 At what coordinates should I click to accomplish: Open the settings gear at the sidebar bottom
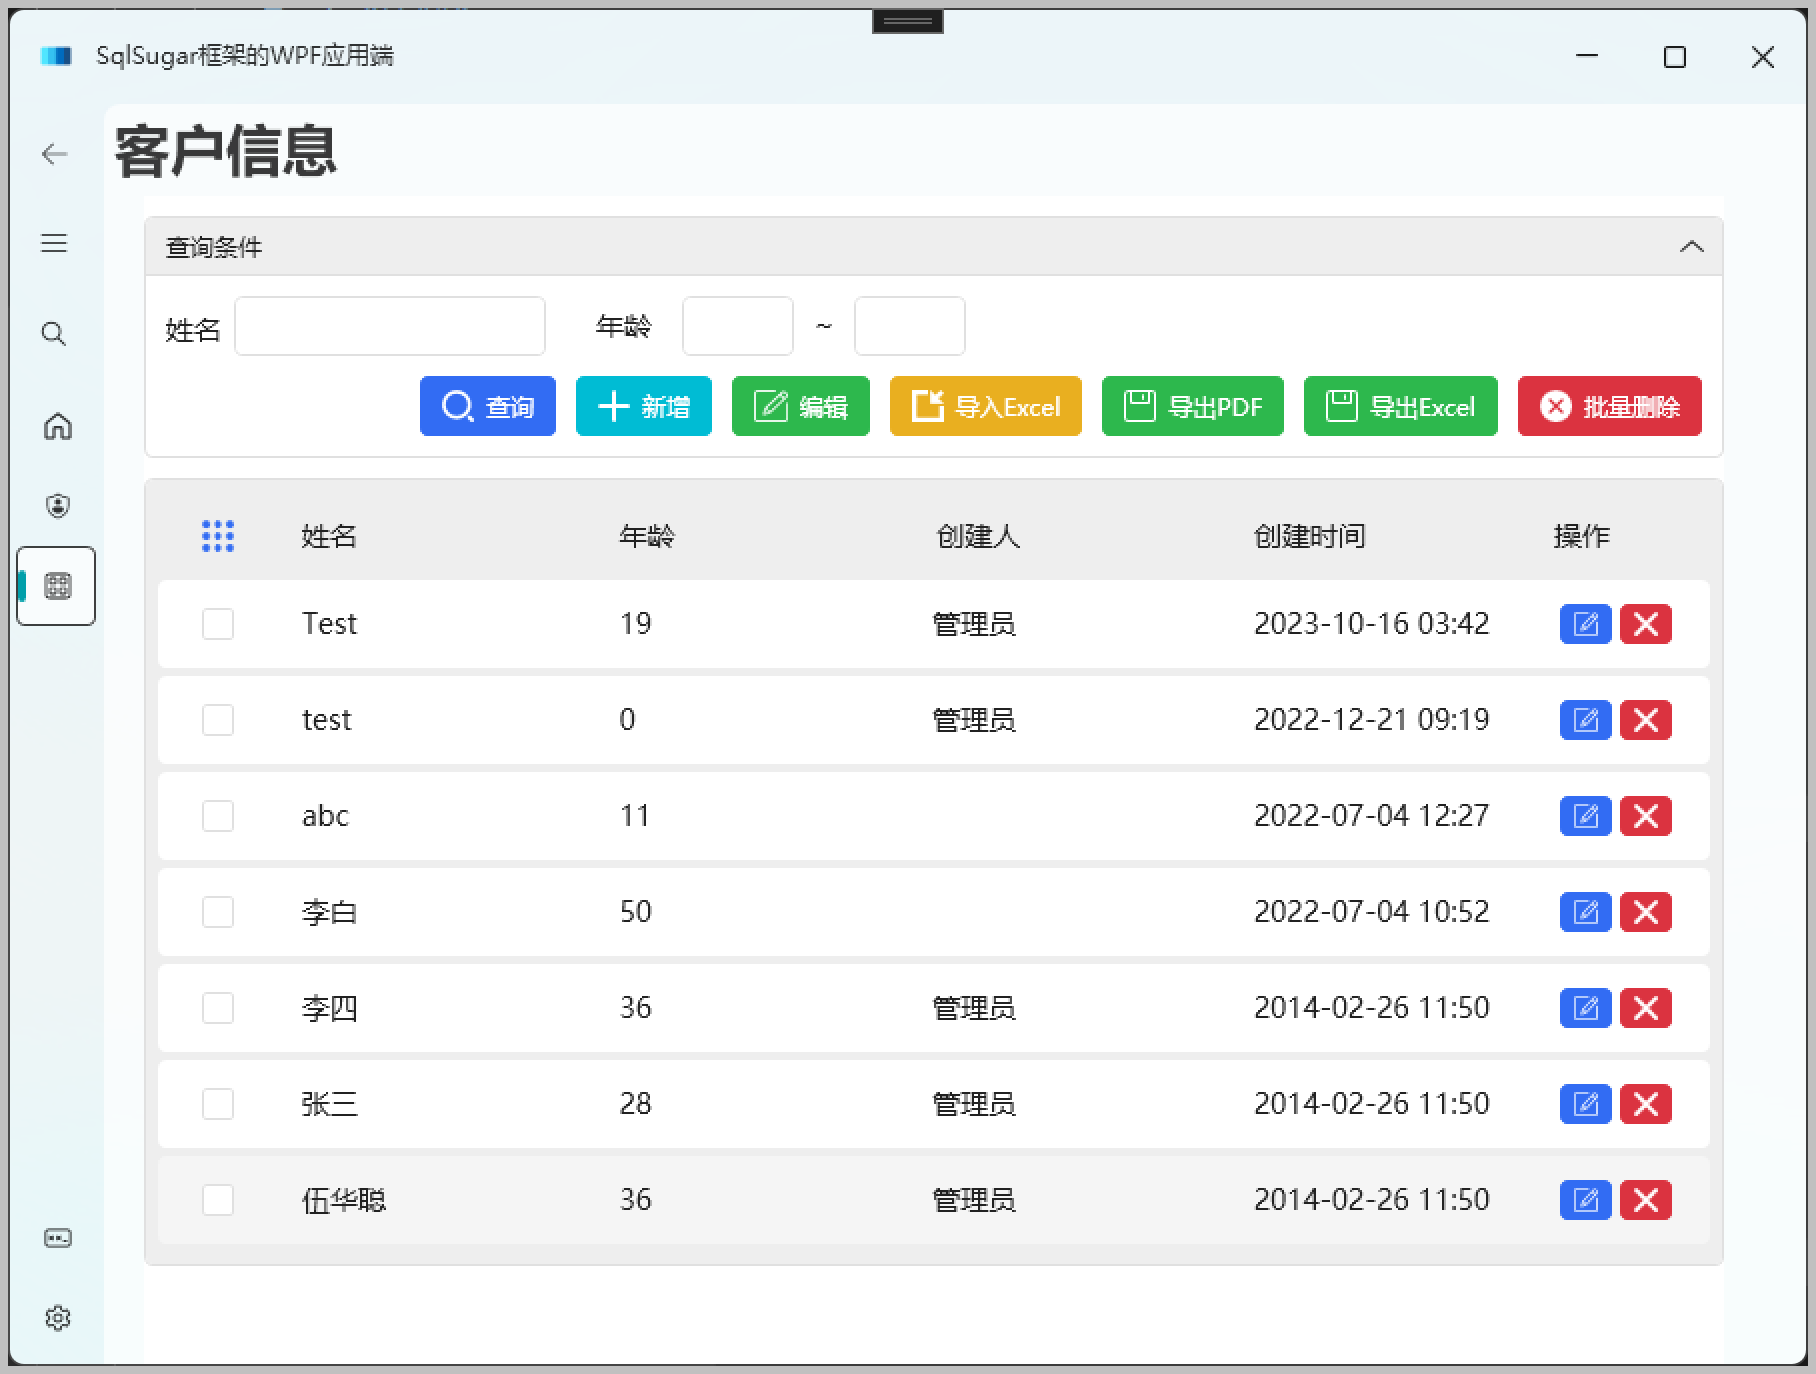(57, 1318)
